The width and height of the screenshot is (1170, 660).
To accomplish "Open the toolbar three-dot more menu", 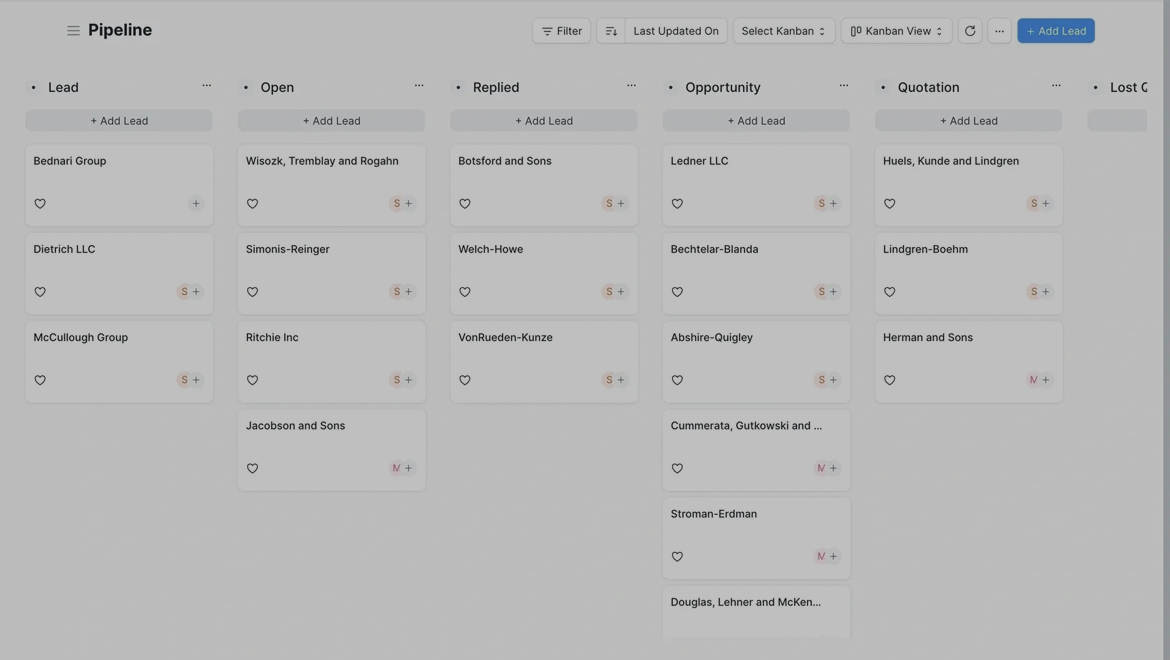I will click(999, 31).
